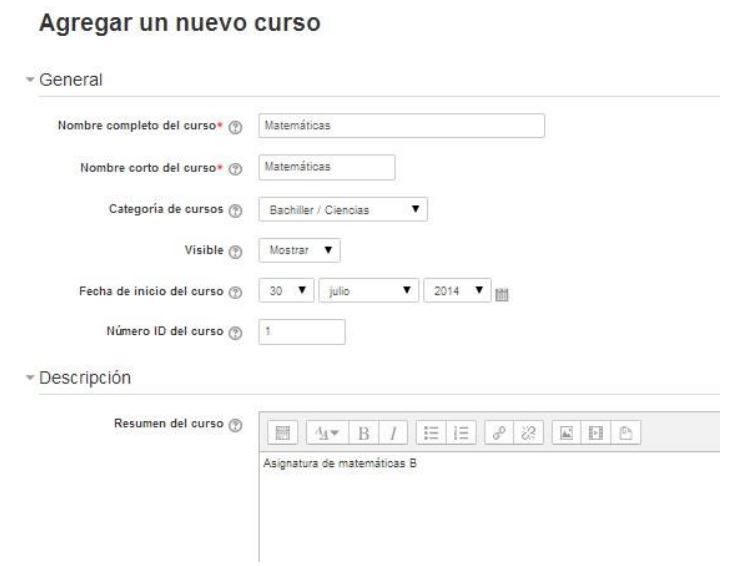Toggle the editor toolbar expand button

click(x=283, y=433)
